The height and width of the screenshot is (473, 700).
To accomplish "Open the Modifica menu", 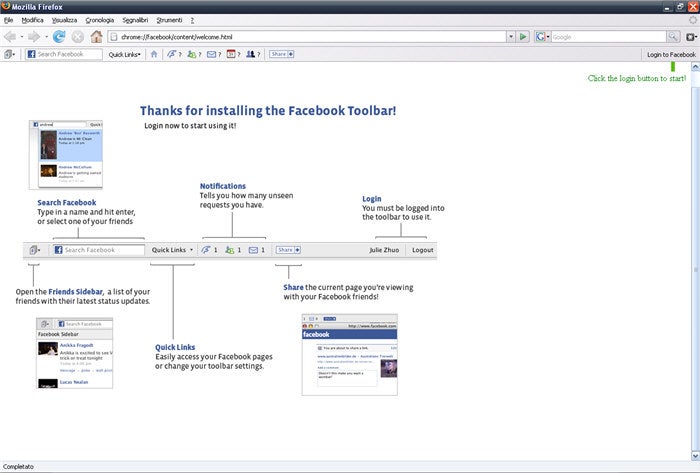I will [33, 20].
